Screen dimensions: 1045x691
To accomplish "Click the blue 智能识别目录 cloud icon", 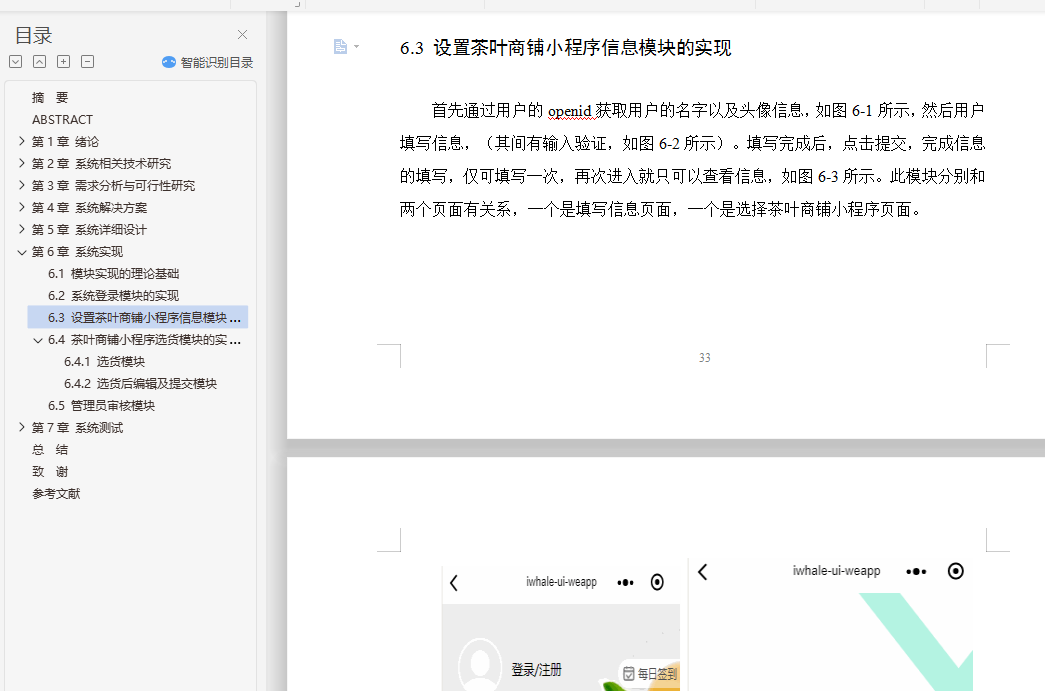I will click(x=169, y=62).
